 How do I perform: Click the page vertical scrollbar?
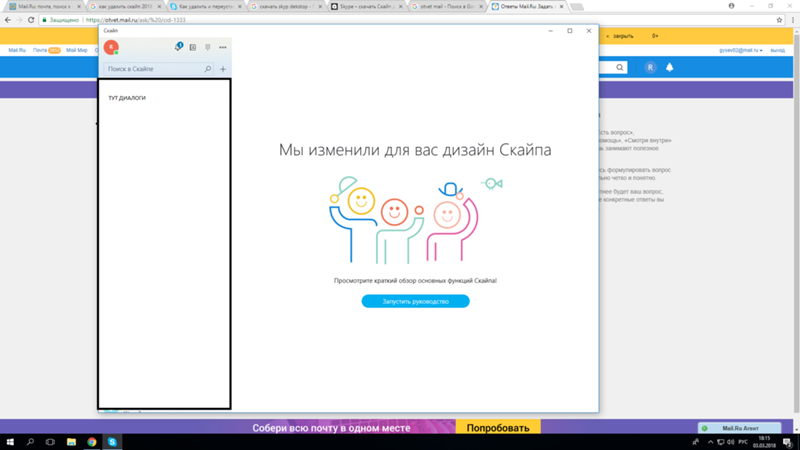click(x=796, y=224)
